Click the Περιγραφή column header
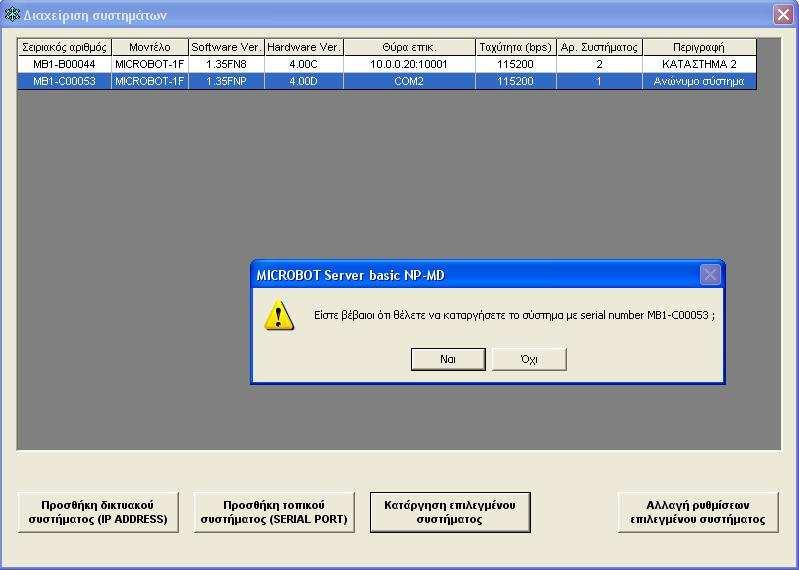The image size is (799, 570). click(699, 47)
